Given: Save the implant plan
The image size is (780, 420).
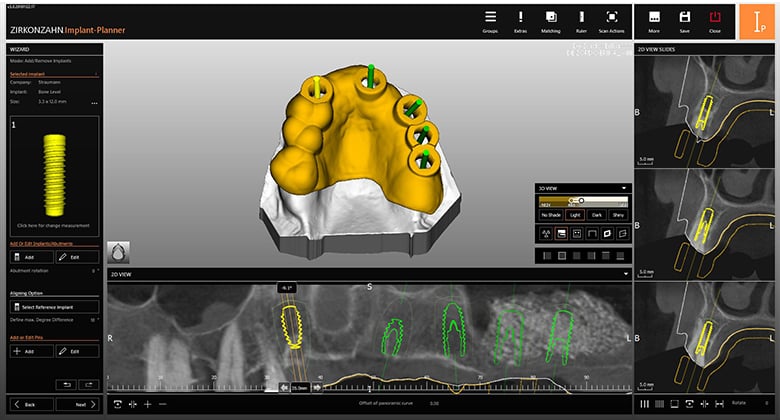Looking at the screenshot, I should coord(683,21).
